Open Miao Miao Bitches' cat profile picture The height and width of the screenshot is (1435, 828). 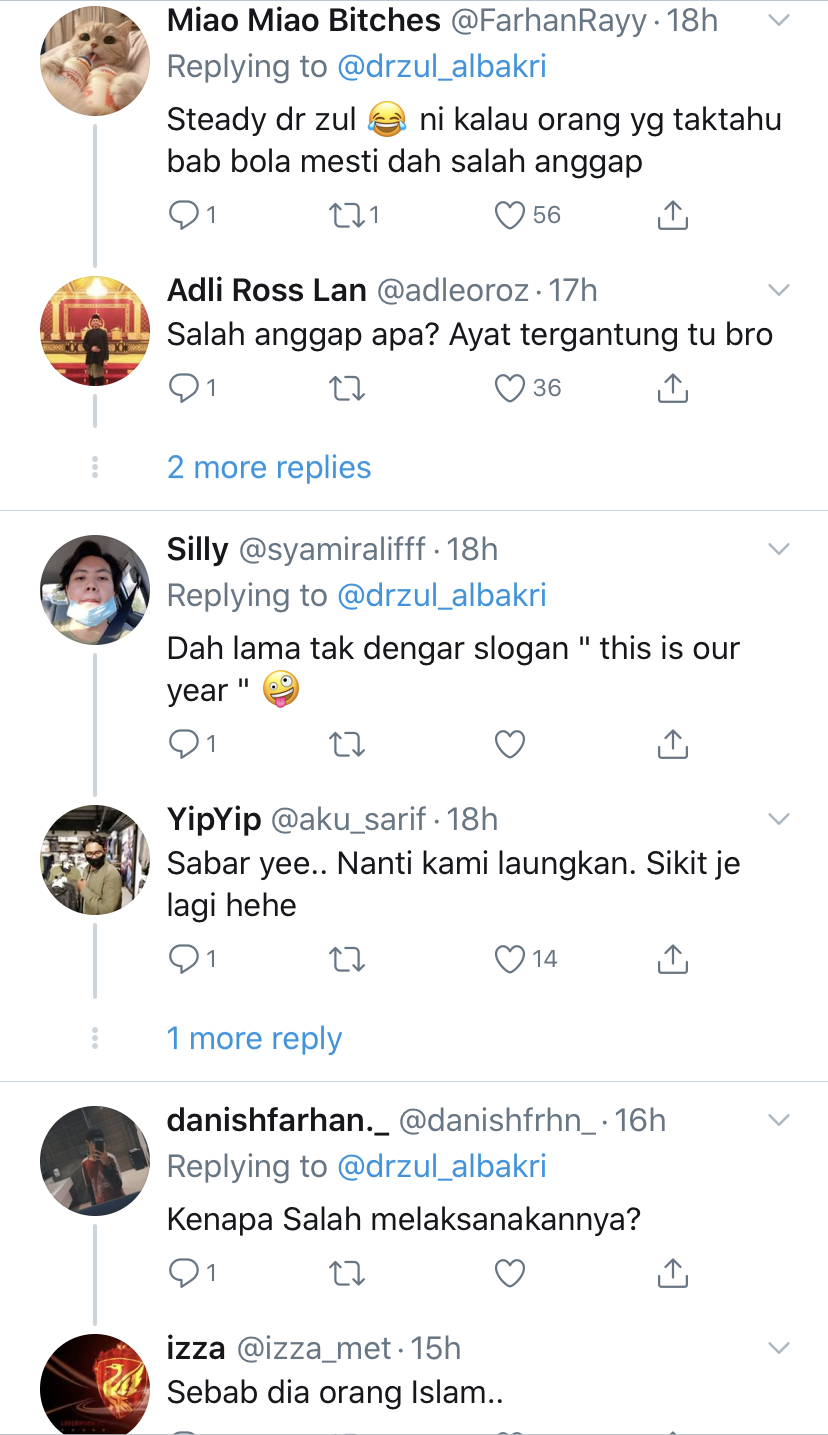pyautogui.click(x=95, y=61)
